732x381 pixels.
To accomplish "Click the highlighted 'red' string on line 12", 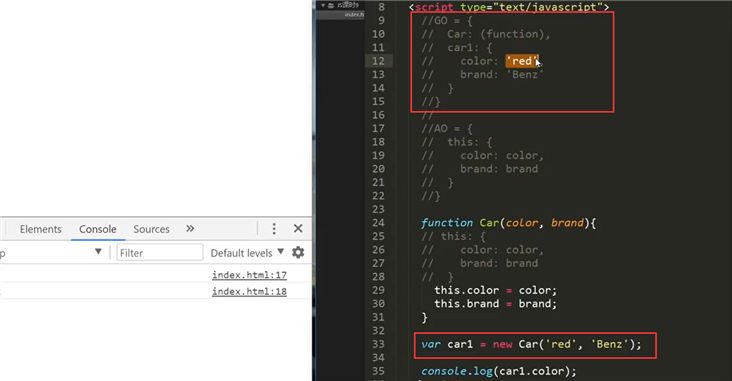I will (522, 61).
